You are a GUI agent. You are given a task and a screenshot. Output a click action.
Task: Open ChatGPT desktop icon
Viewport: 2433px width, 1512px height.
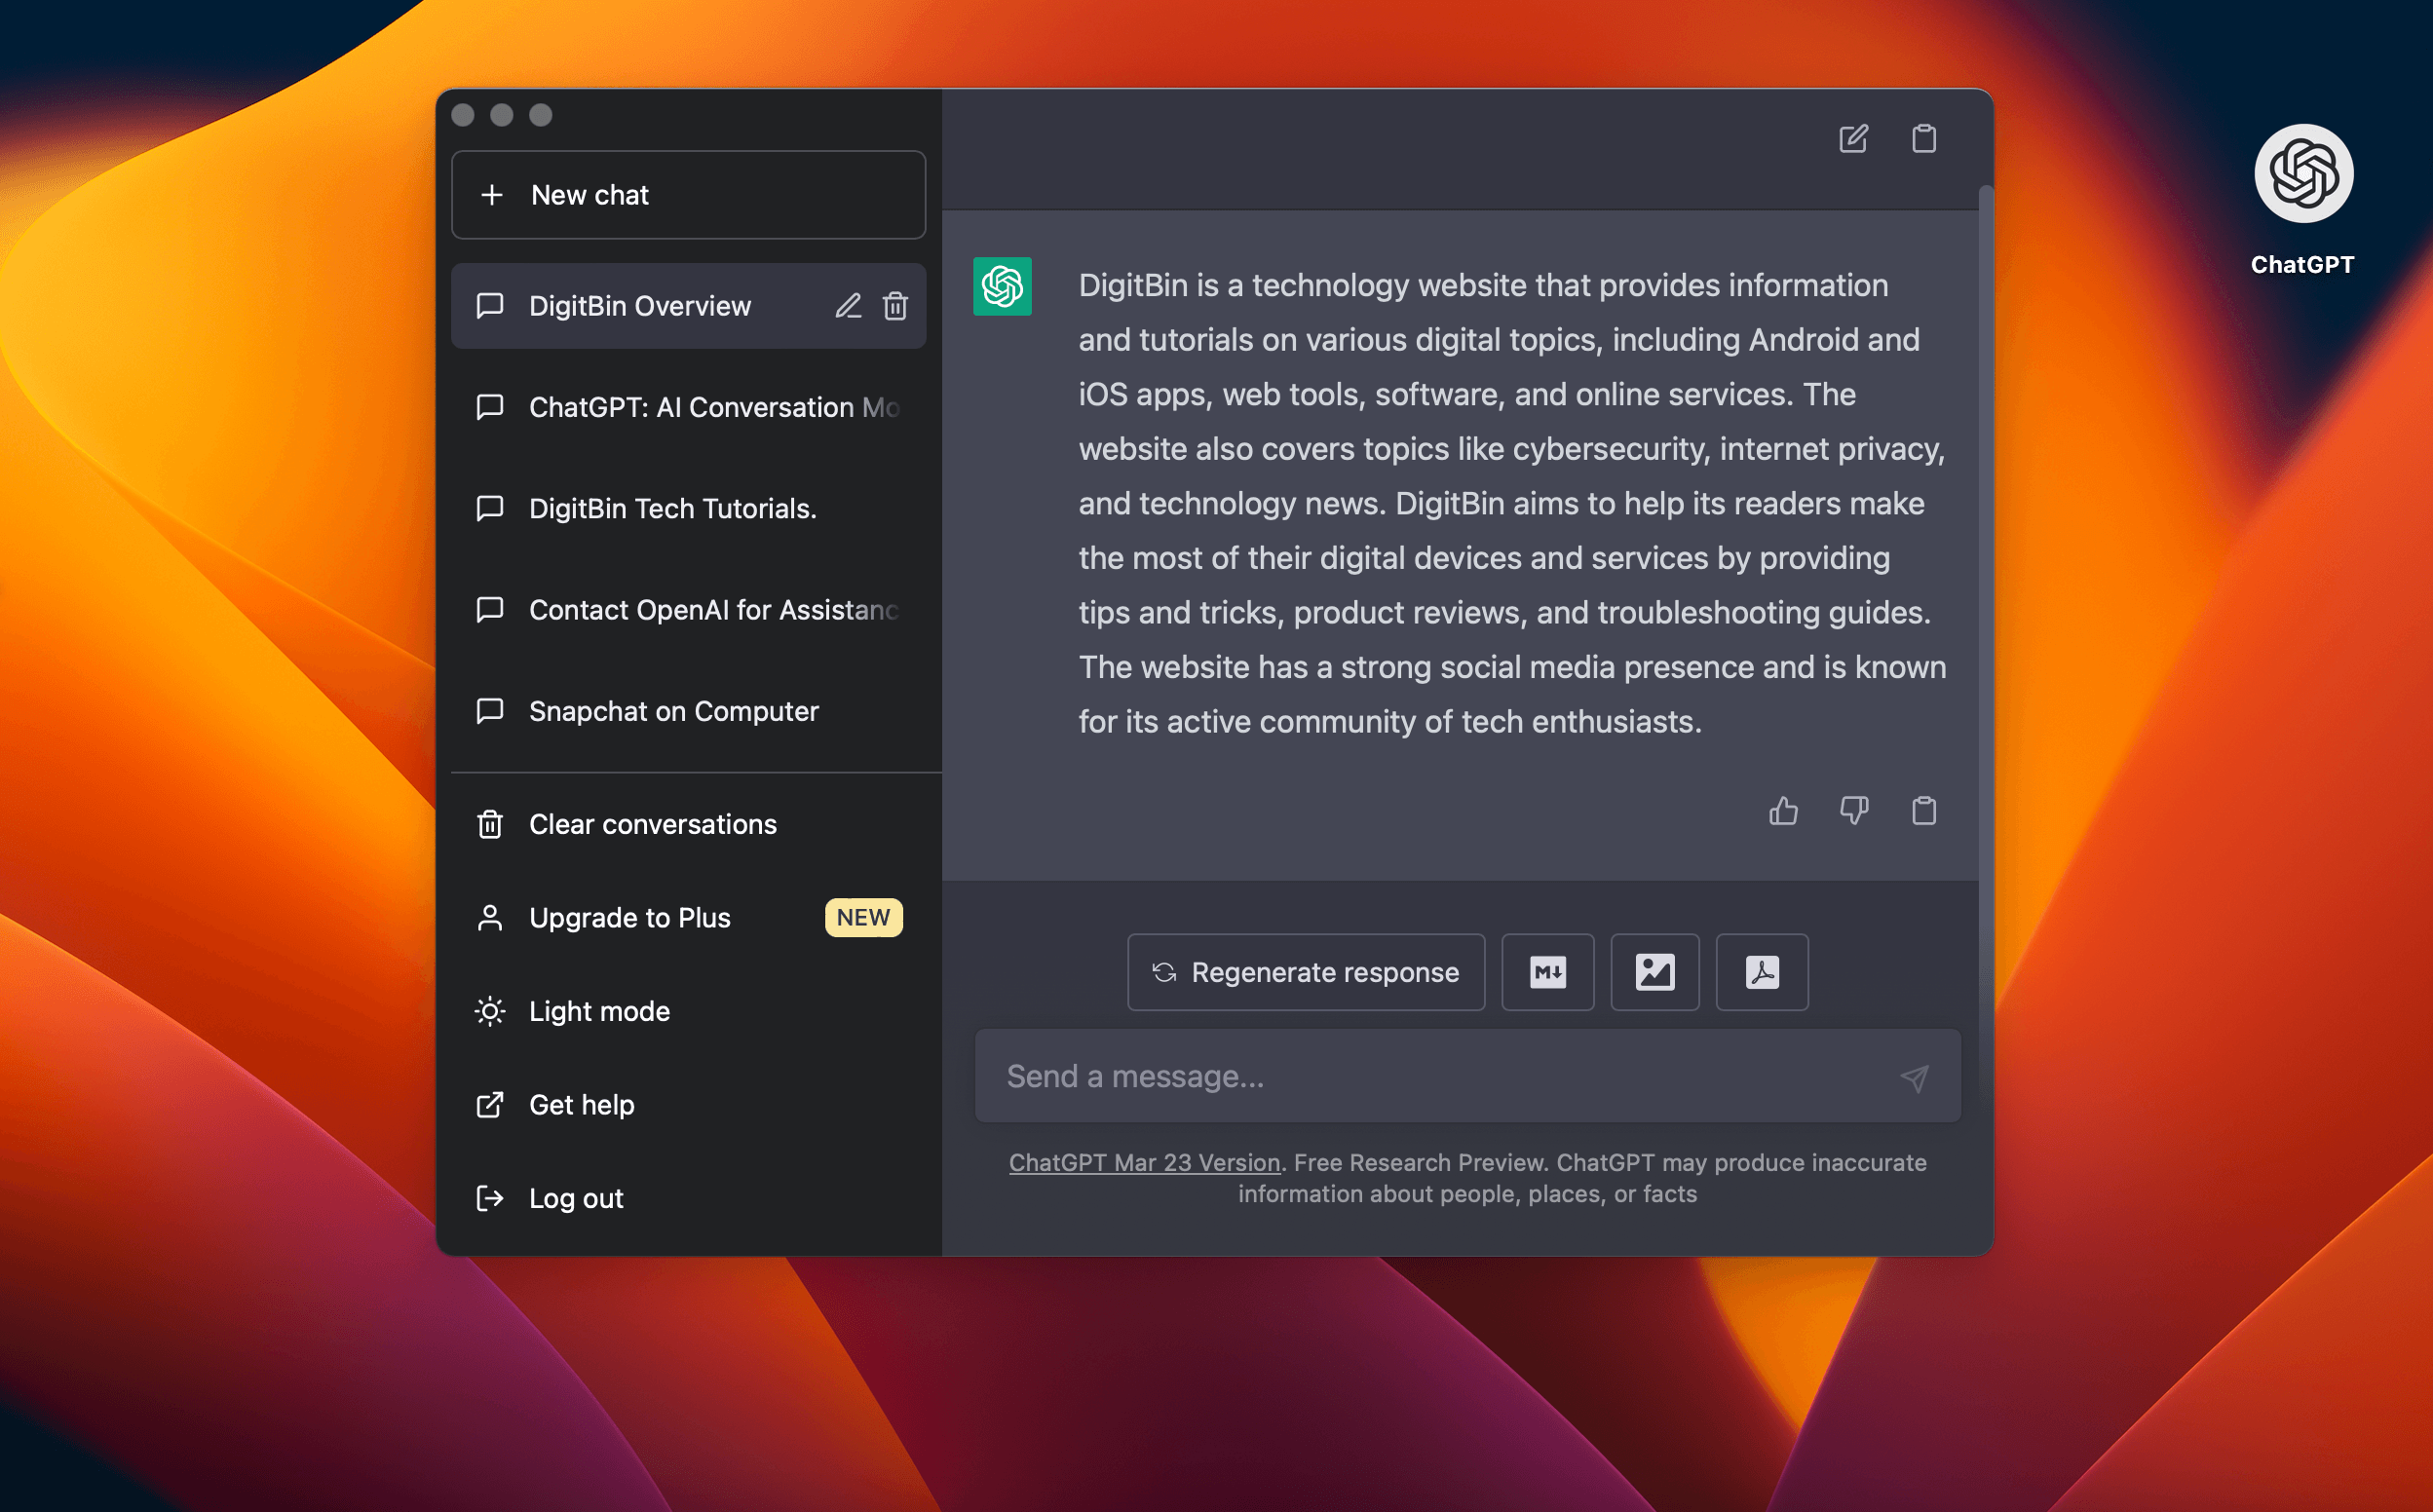(x=2303, y=174)
